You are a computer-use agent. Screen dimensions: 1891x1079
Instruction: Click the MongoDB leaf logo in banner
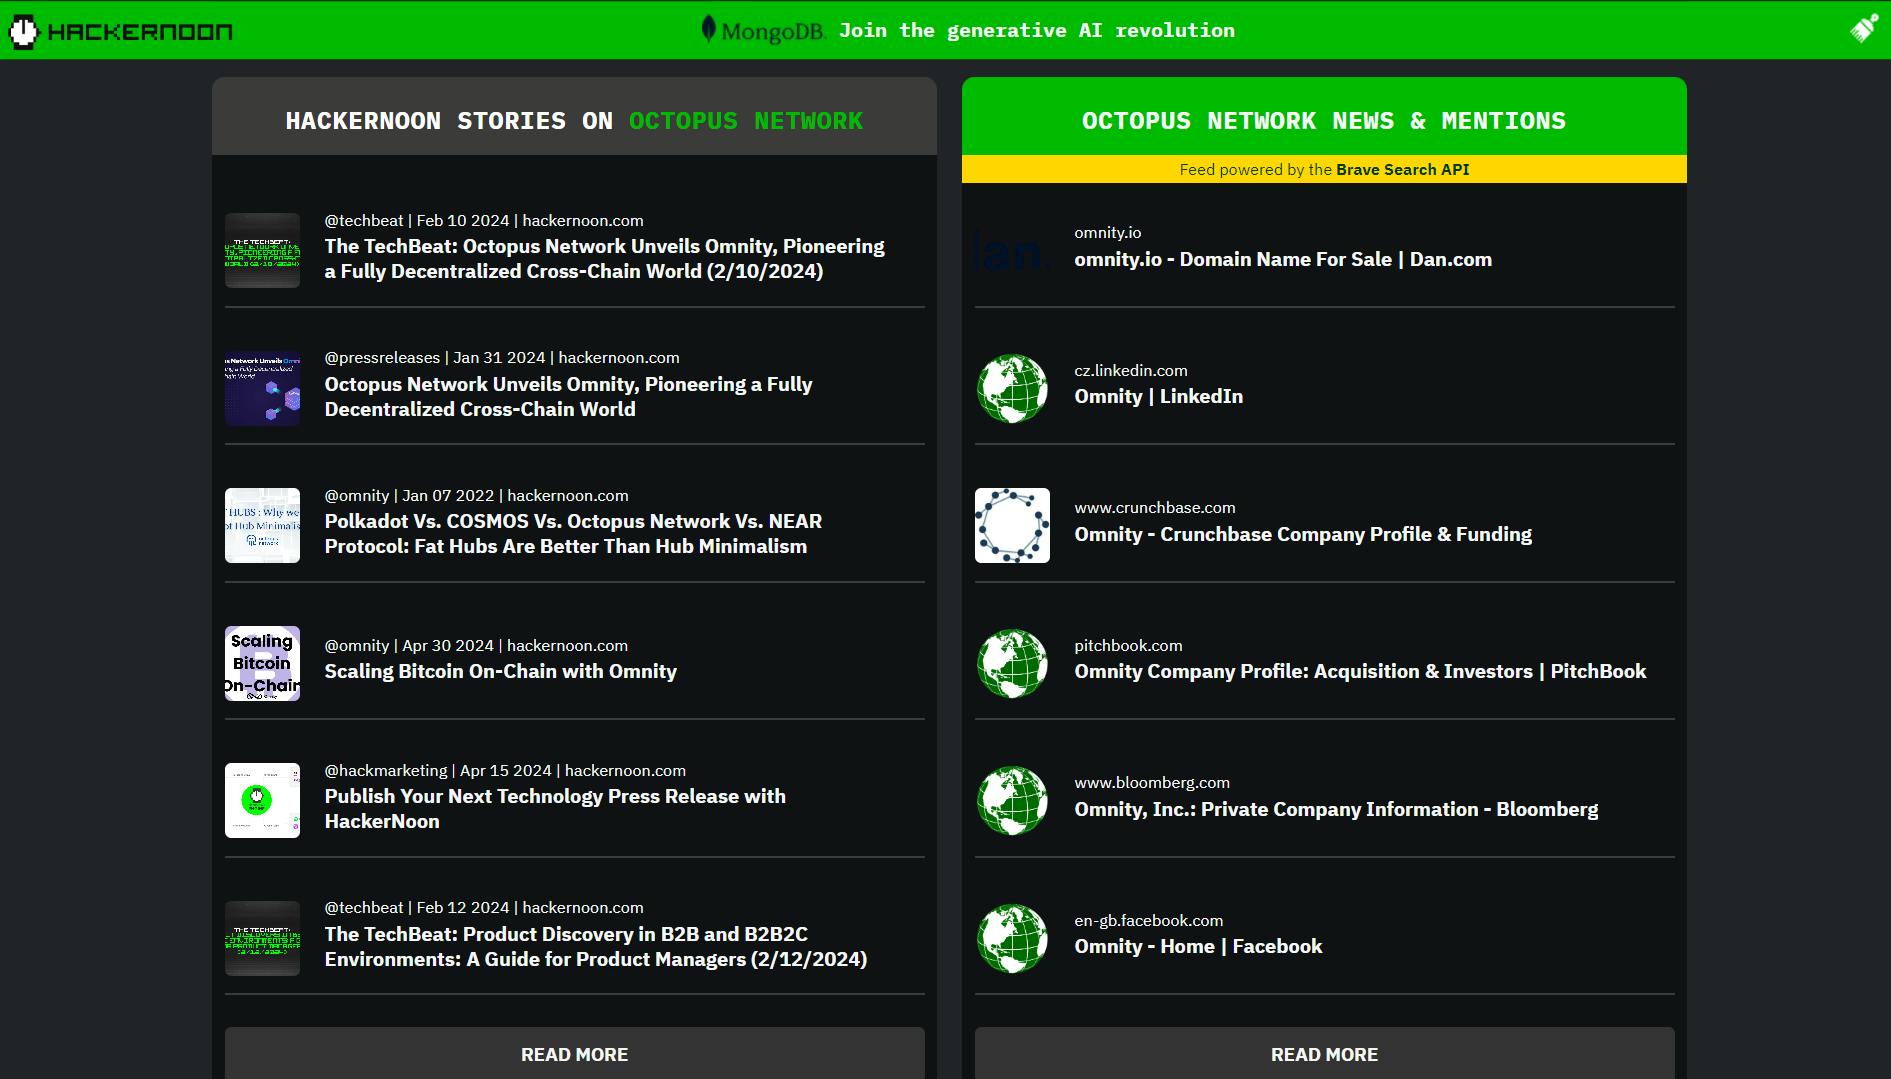point(709,30)
